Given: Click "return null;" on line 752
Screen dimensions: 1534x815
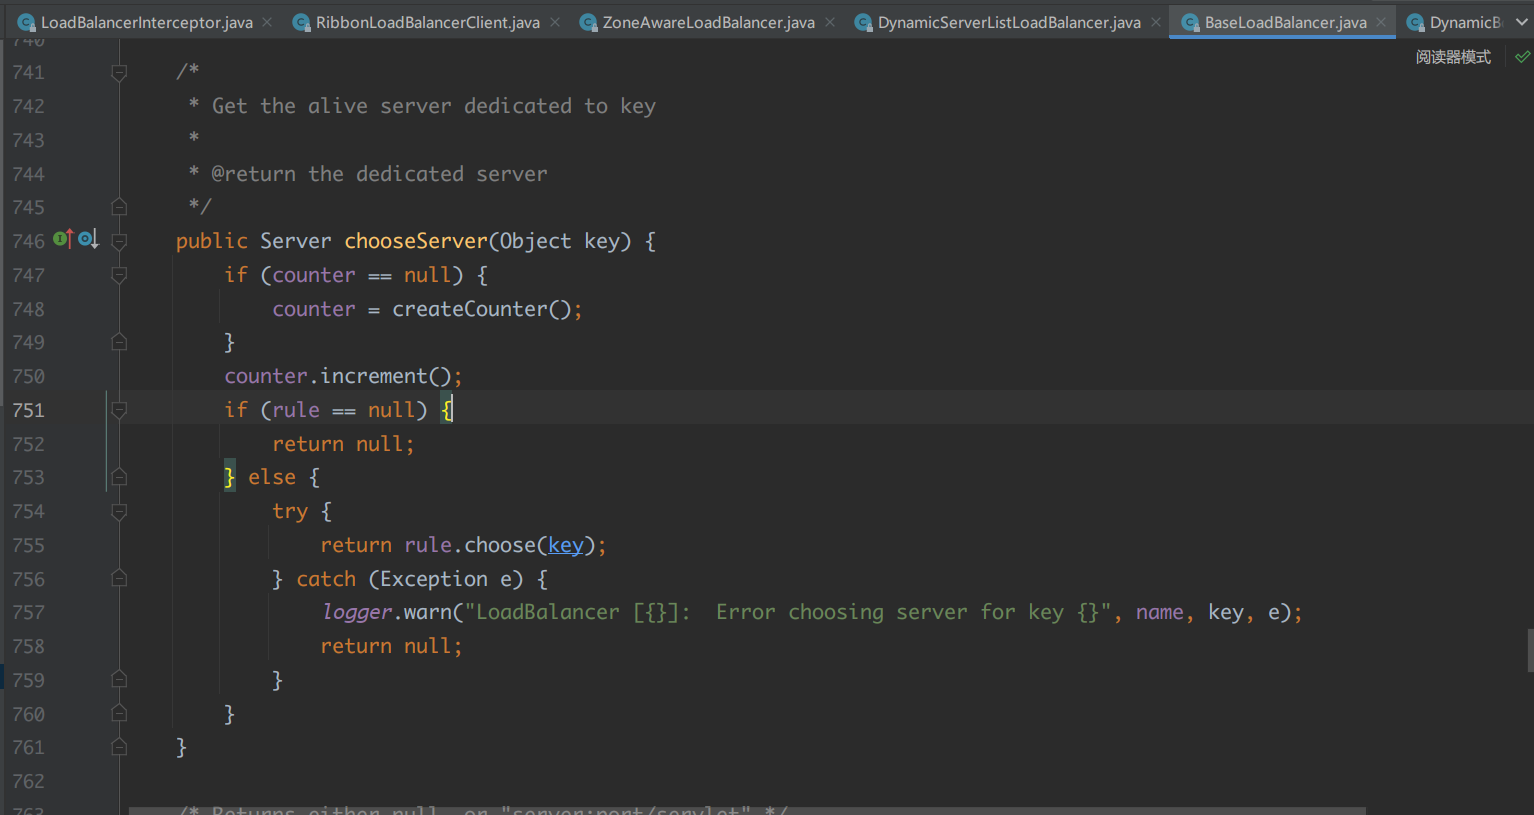Looking at the screenshot, I should pyautogui.click(x=343, y=444).
